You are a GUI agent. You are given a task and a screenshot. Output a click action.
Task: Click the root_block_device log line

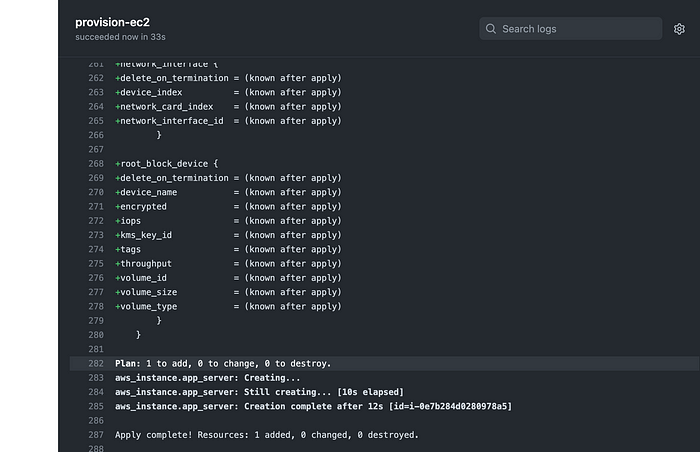click(x=167, y=164)
